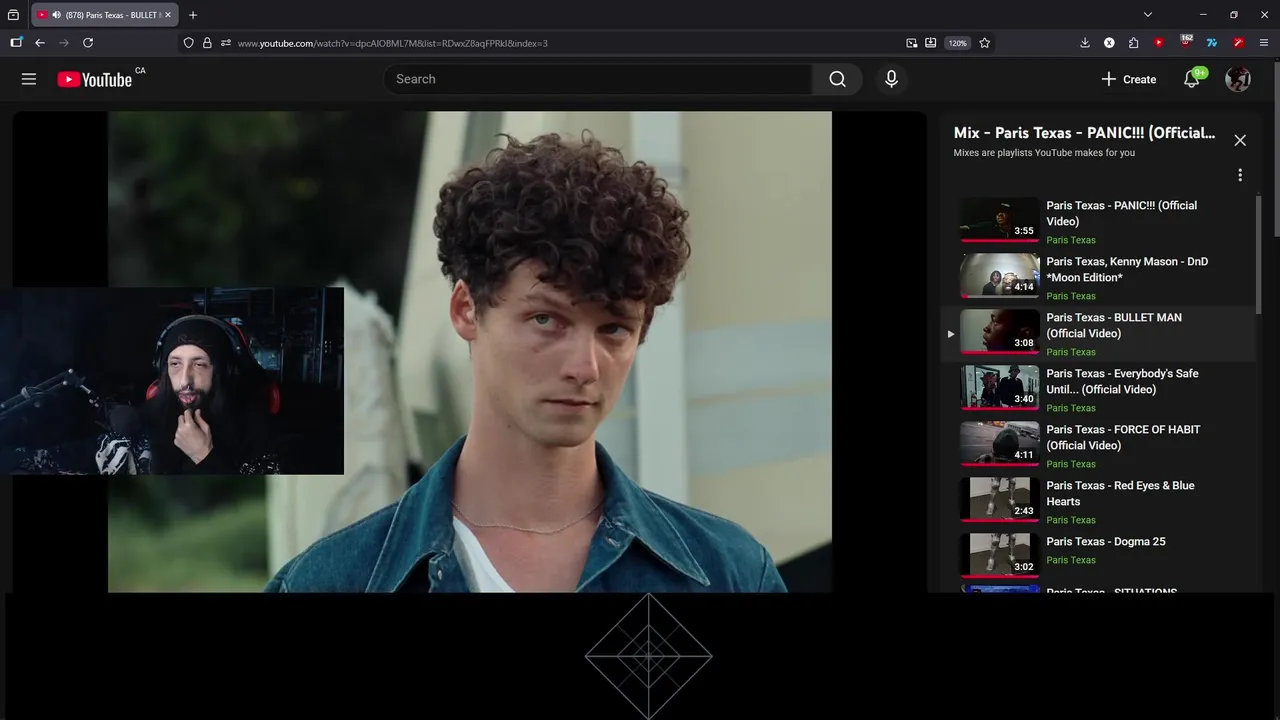The image size is (1280, 720).
Task: Select the Paris Texas - BULLET MAN tab
Action: (105, 15)
